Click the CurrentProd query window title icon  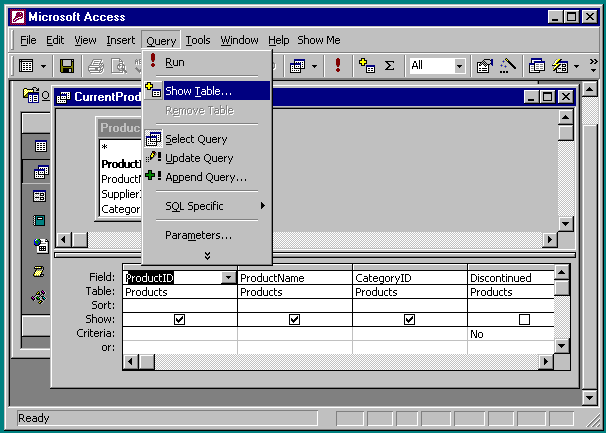click(63, 97)
